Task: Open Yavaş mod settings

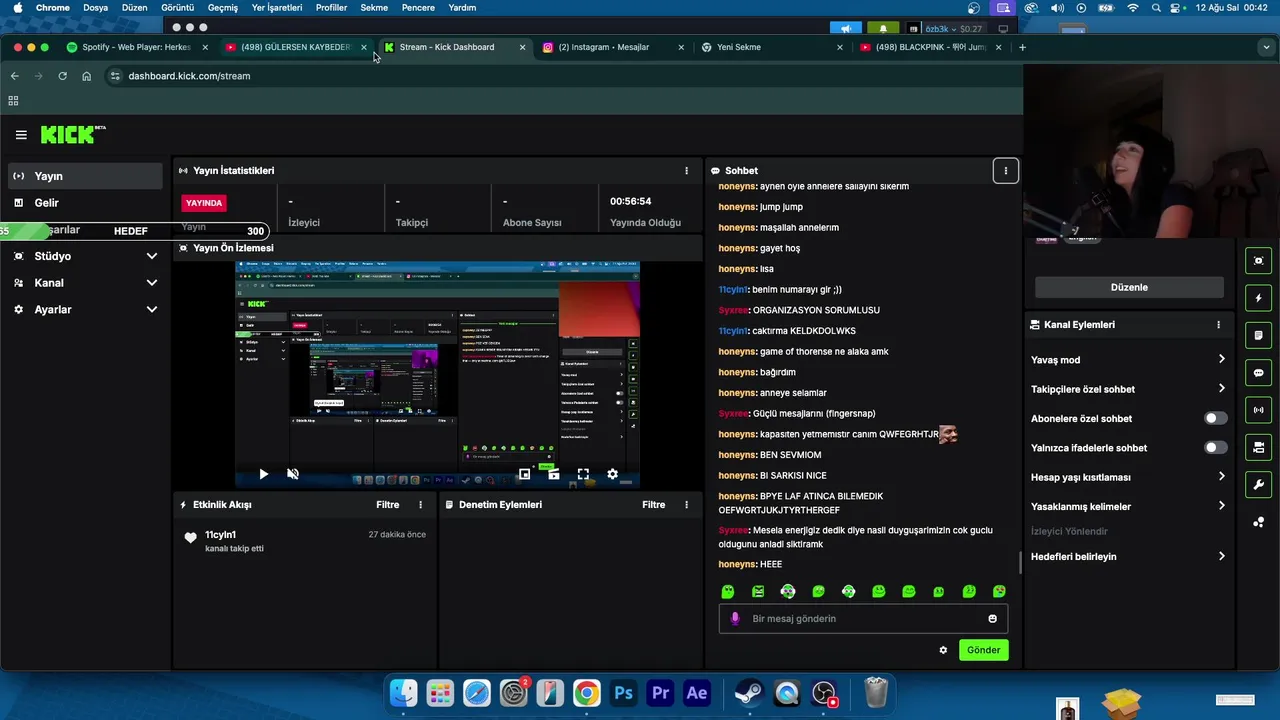Action: 1128,360
